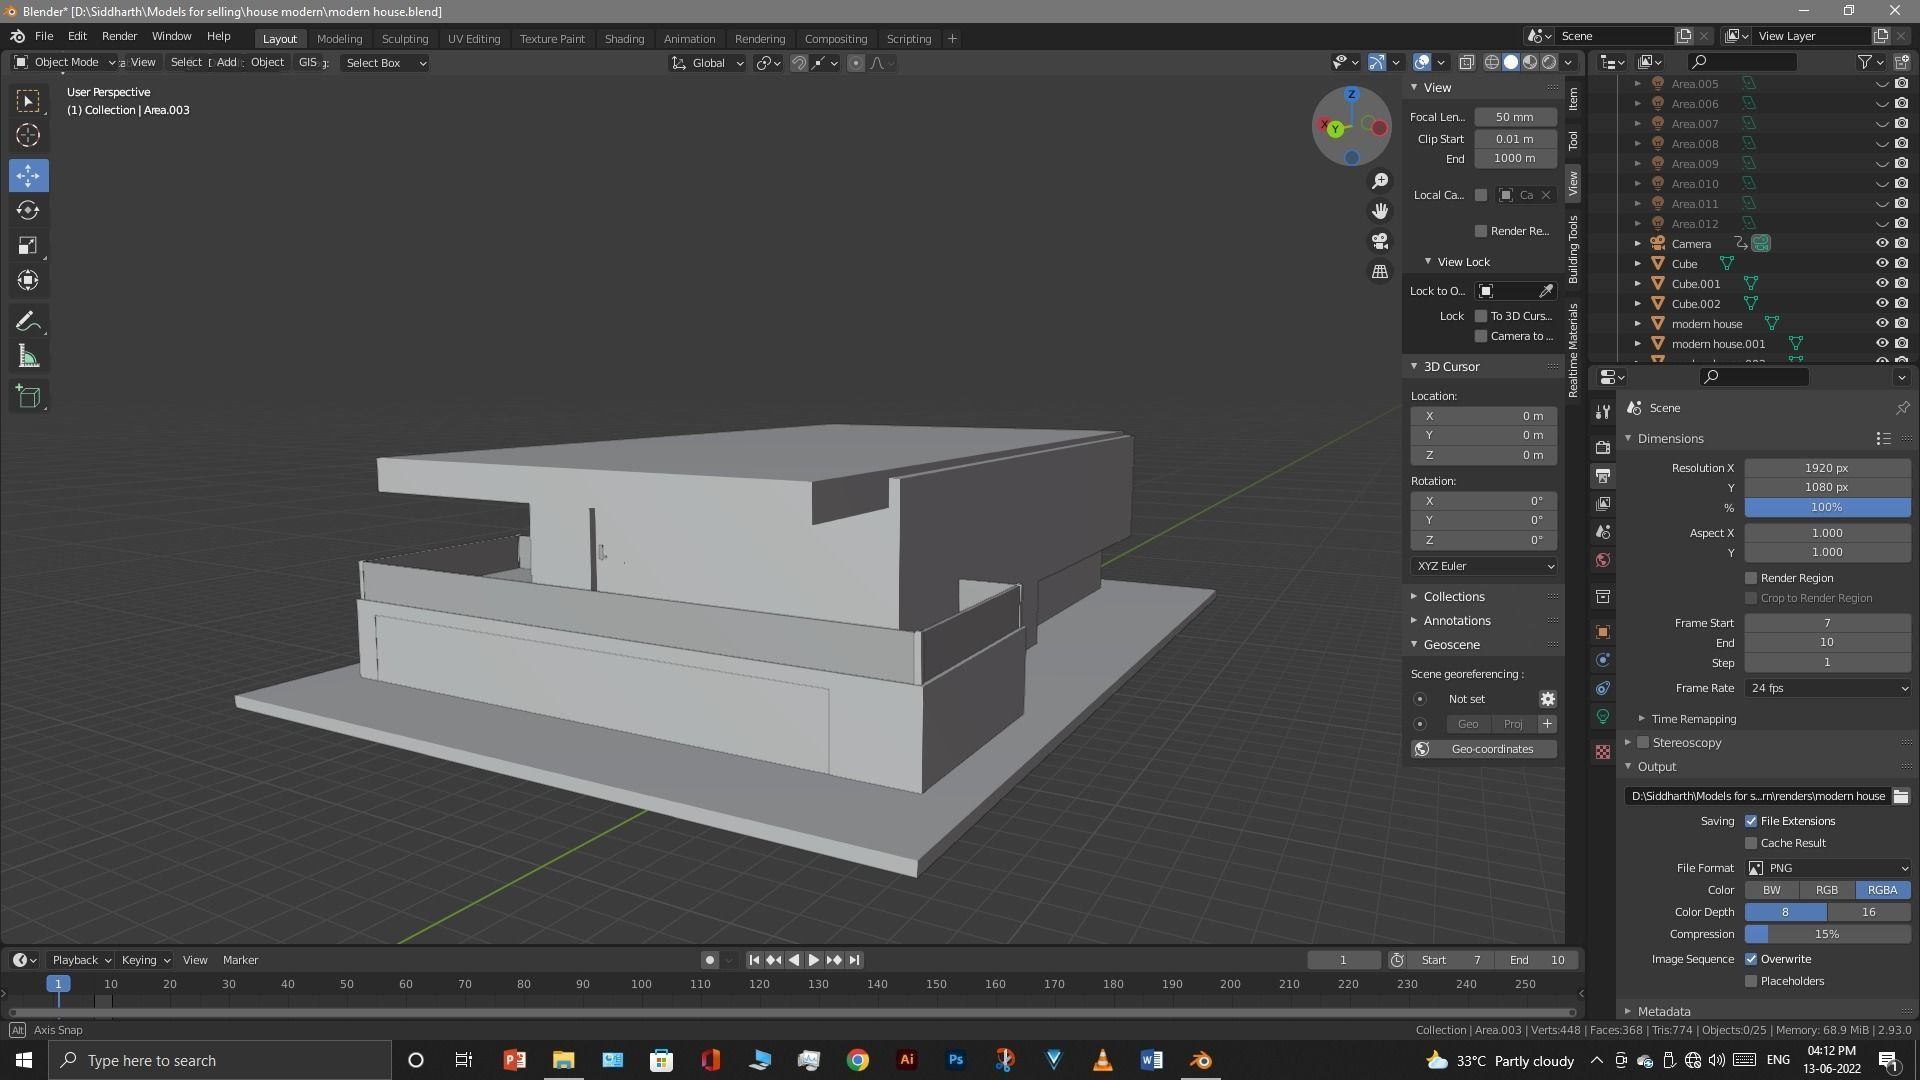The width and height of the screenshot is (1920, 1080).
Task: Open Object properties tab icon
Action: 1603,632
